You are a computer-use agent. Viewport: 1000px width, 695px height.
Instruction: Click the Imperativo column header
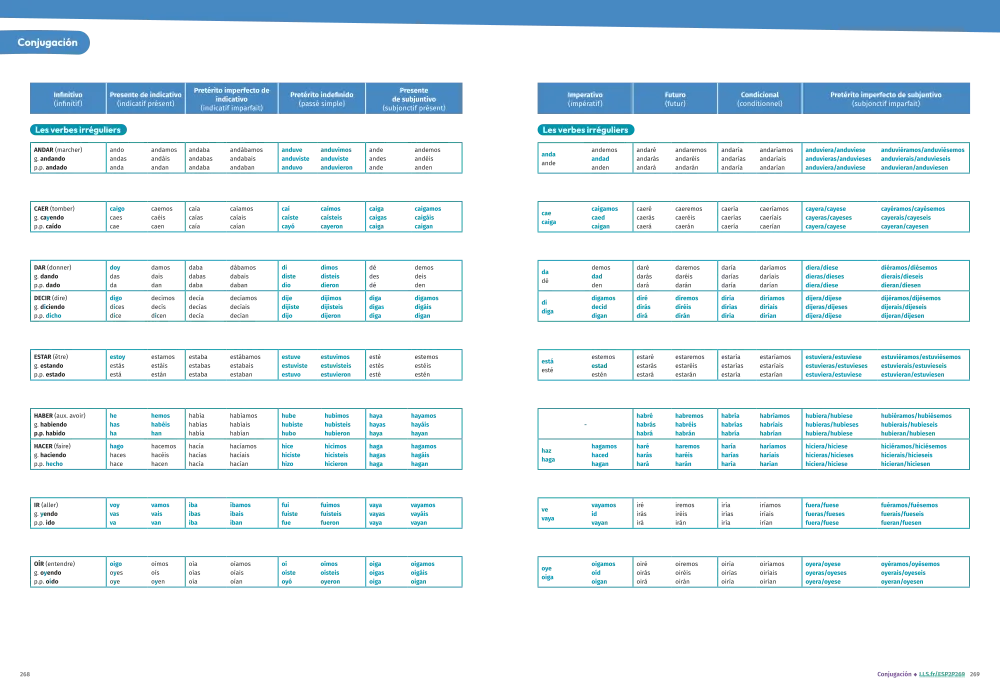[584, 98]
